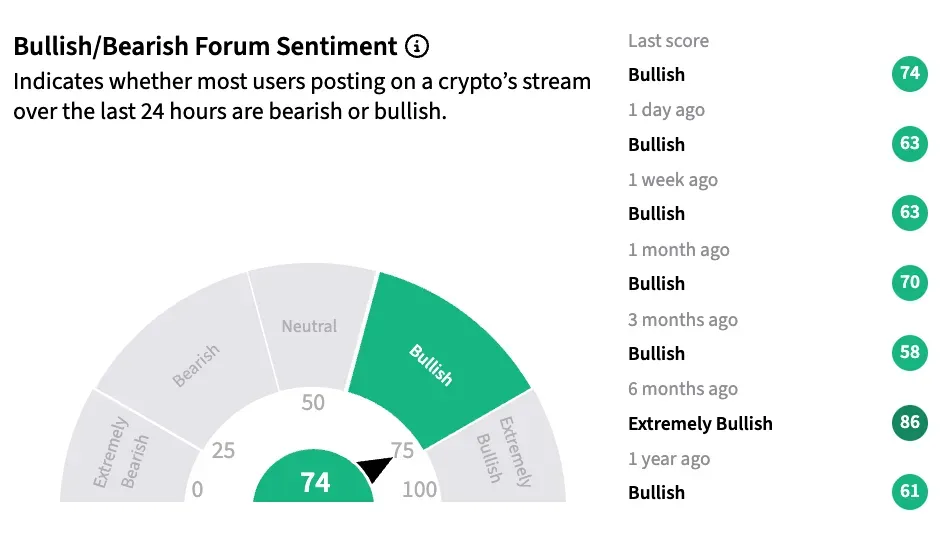This screenshot has width=944, height=544.
Task: Click the 74 value at gauge center
Action: coord(314,481)
